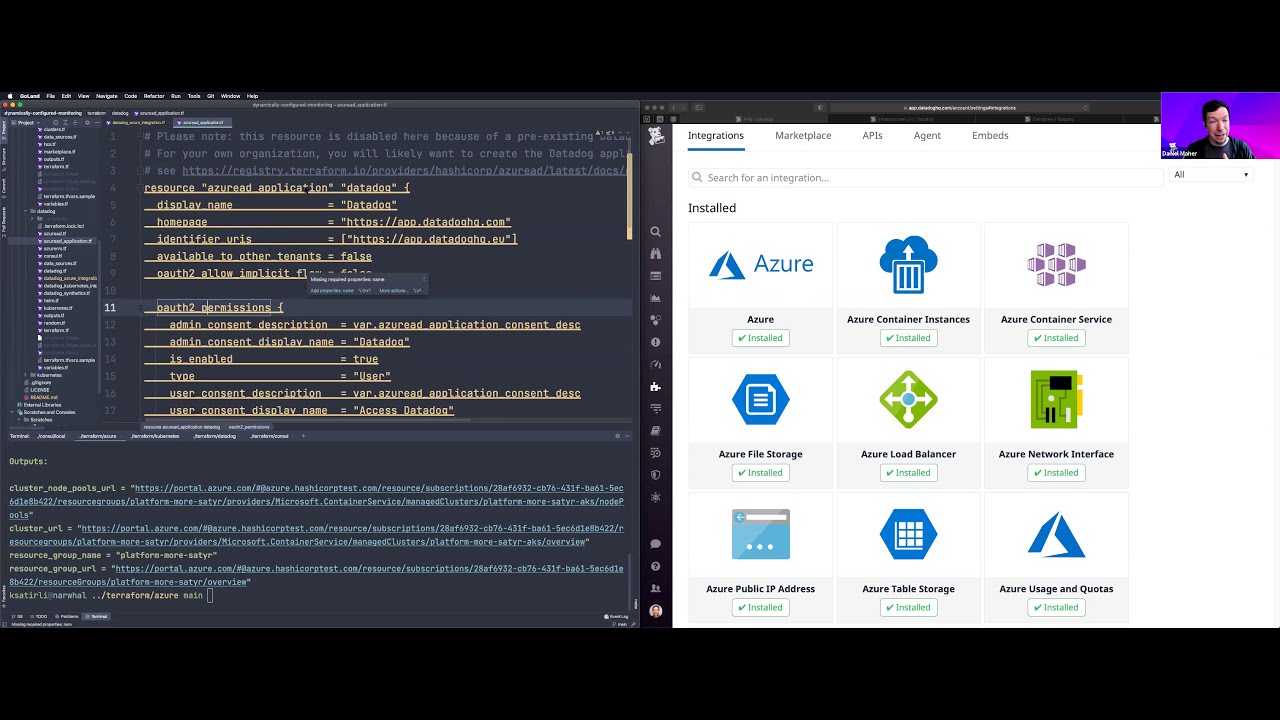The image size is (1280, 720).
Task: Click the browser back arrow button
Action: 672,107
